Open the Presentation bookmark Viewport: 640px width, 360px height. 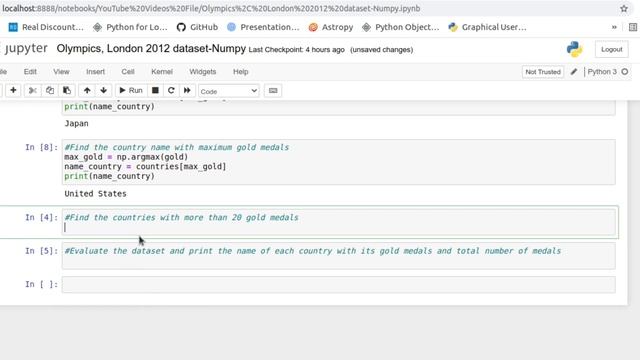click(263, 27)
